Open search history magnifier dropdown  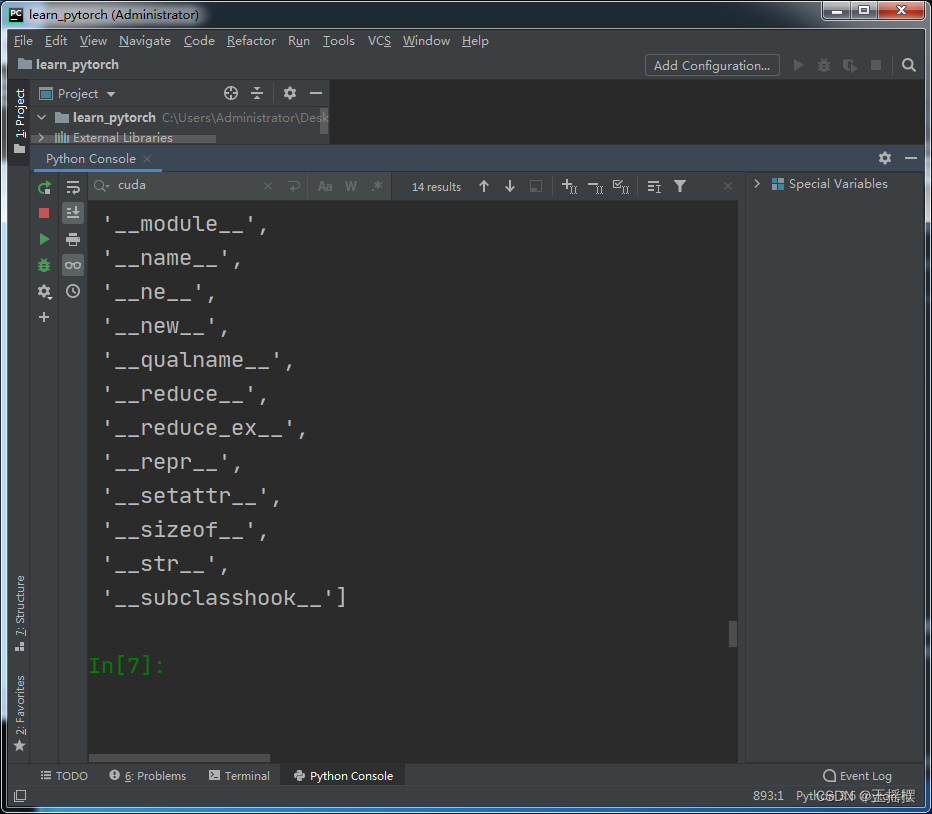coord(101,186)
